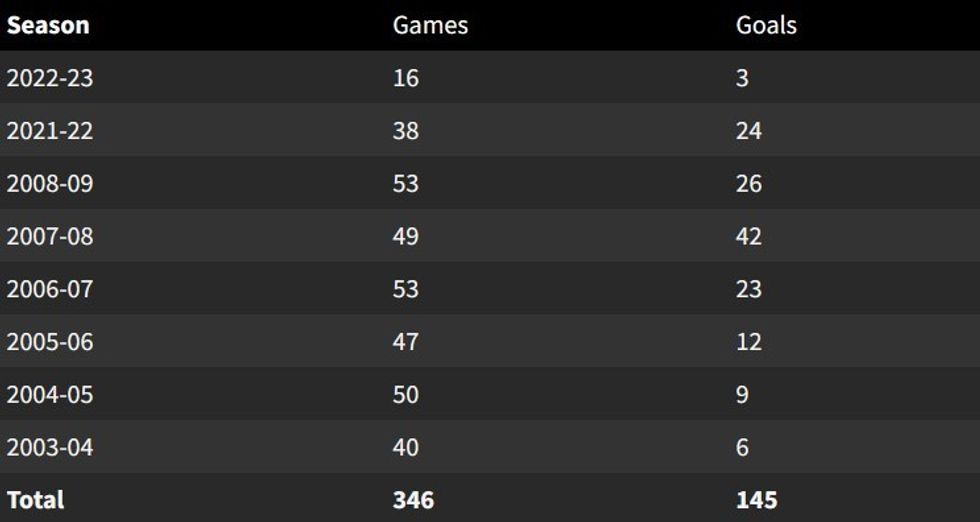Click the 47 games cell for 2005-06
This screenshot has height=522, width=980.
406,342
